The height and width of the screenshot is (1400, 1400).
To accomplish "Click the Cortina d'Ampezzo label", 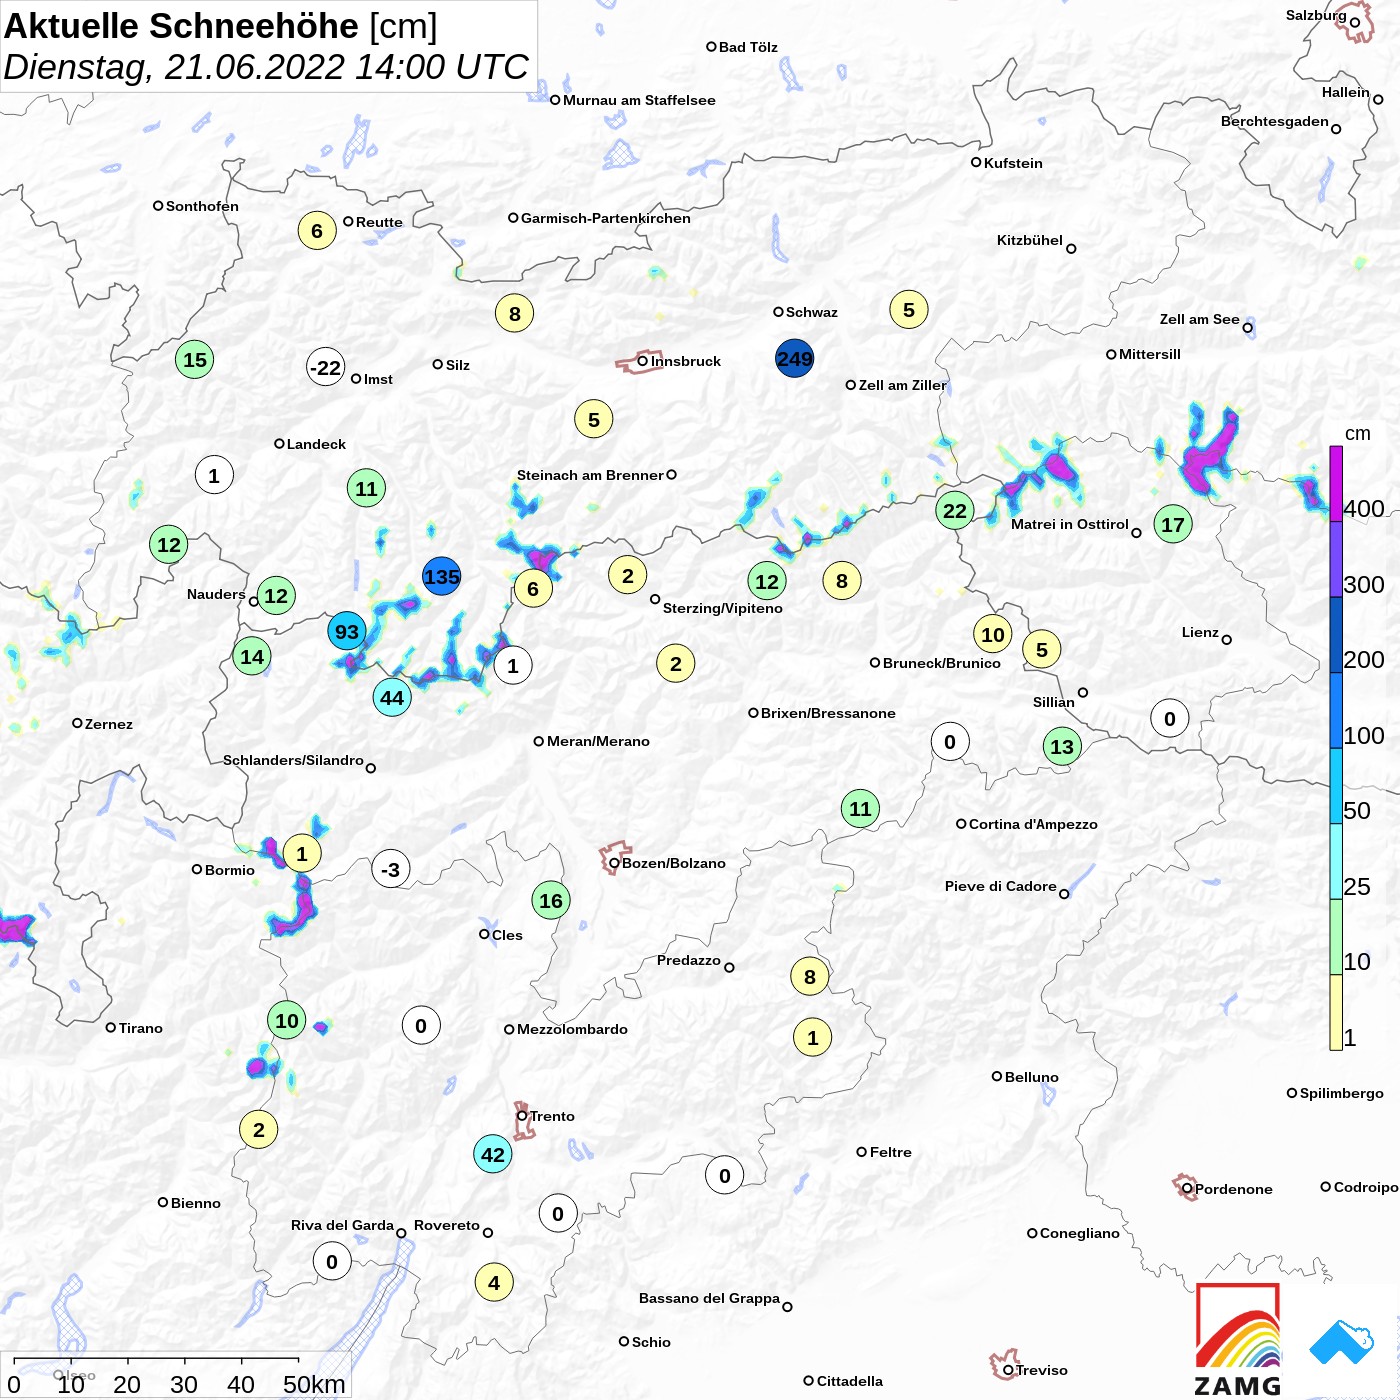I will pos(1033,824).
